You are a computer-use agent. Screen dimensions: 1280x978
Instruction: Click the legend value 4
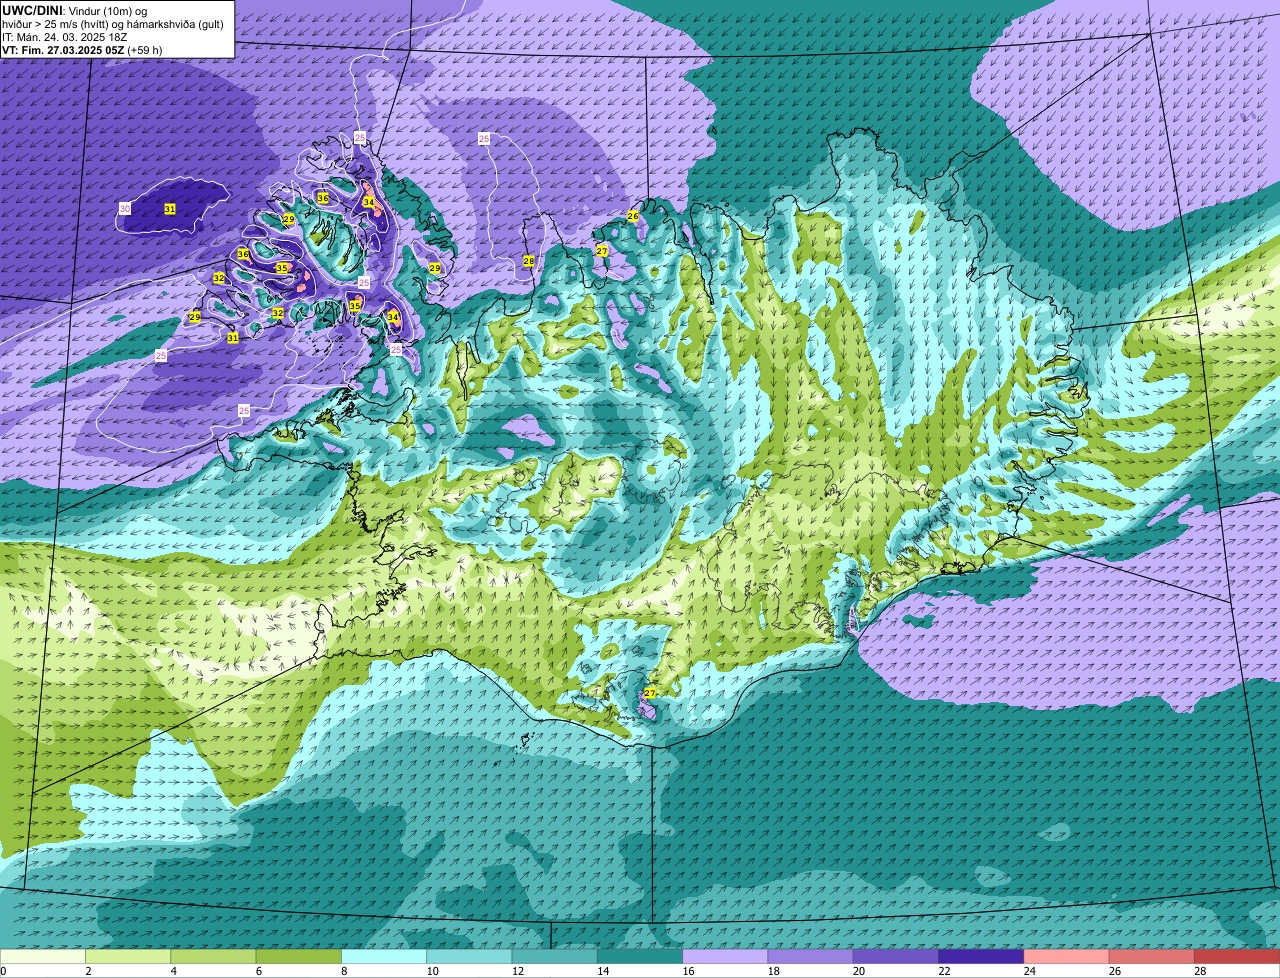173,971
